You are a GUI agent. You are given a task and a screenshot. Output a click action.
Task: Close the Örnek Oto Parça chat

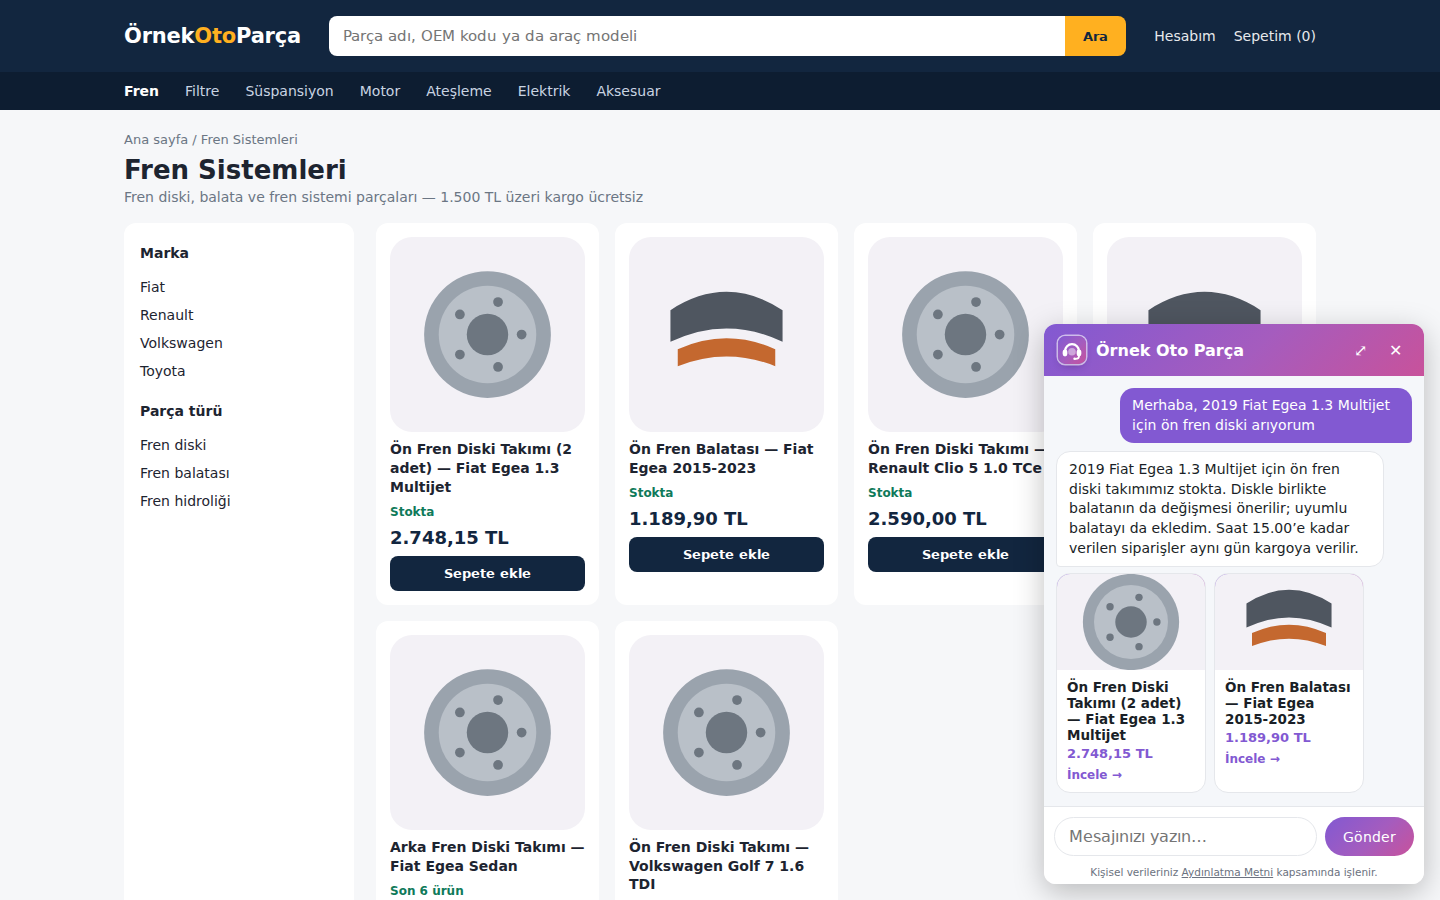(1396, 351)
